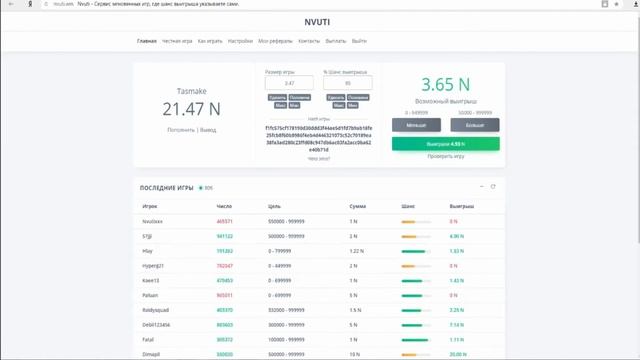Click the green Выиграли result banner
Viewport: 640px width, 360px height.
(446, 144)
